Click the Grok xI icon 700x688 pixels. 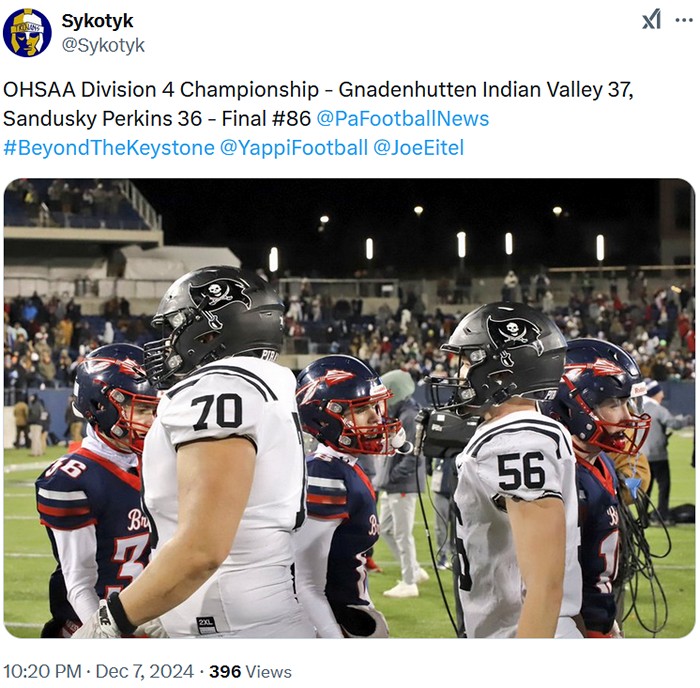[x=651, y=20]
